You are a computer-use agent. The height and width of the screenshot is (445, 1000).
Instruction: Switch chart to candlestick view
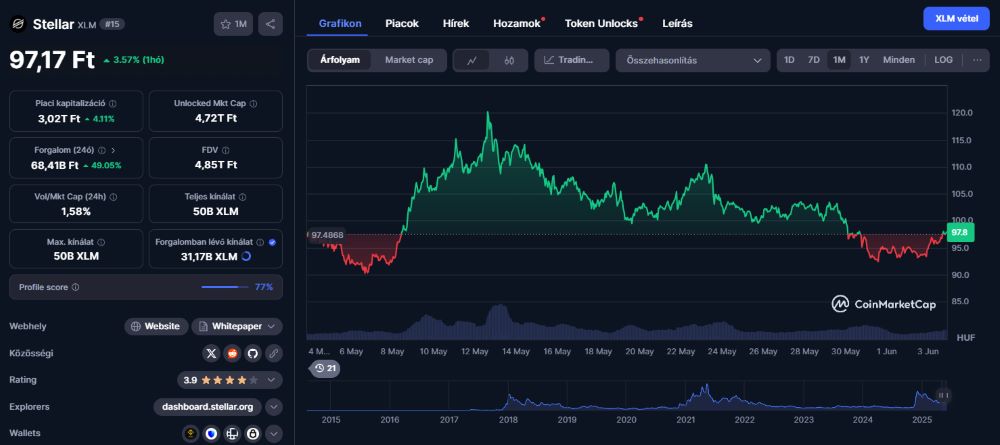[x=509, y=60]
